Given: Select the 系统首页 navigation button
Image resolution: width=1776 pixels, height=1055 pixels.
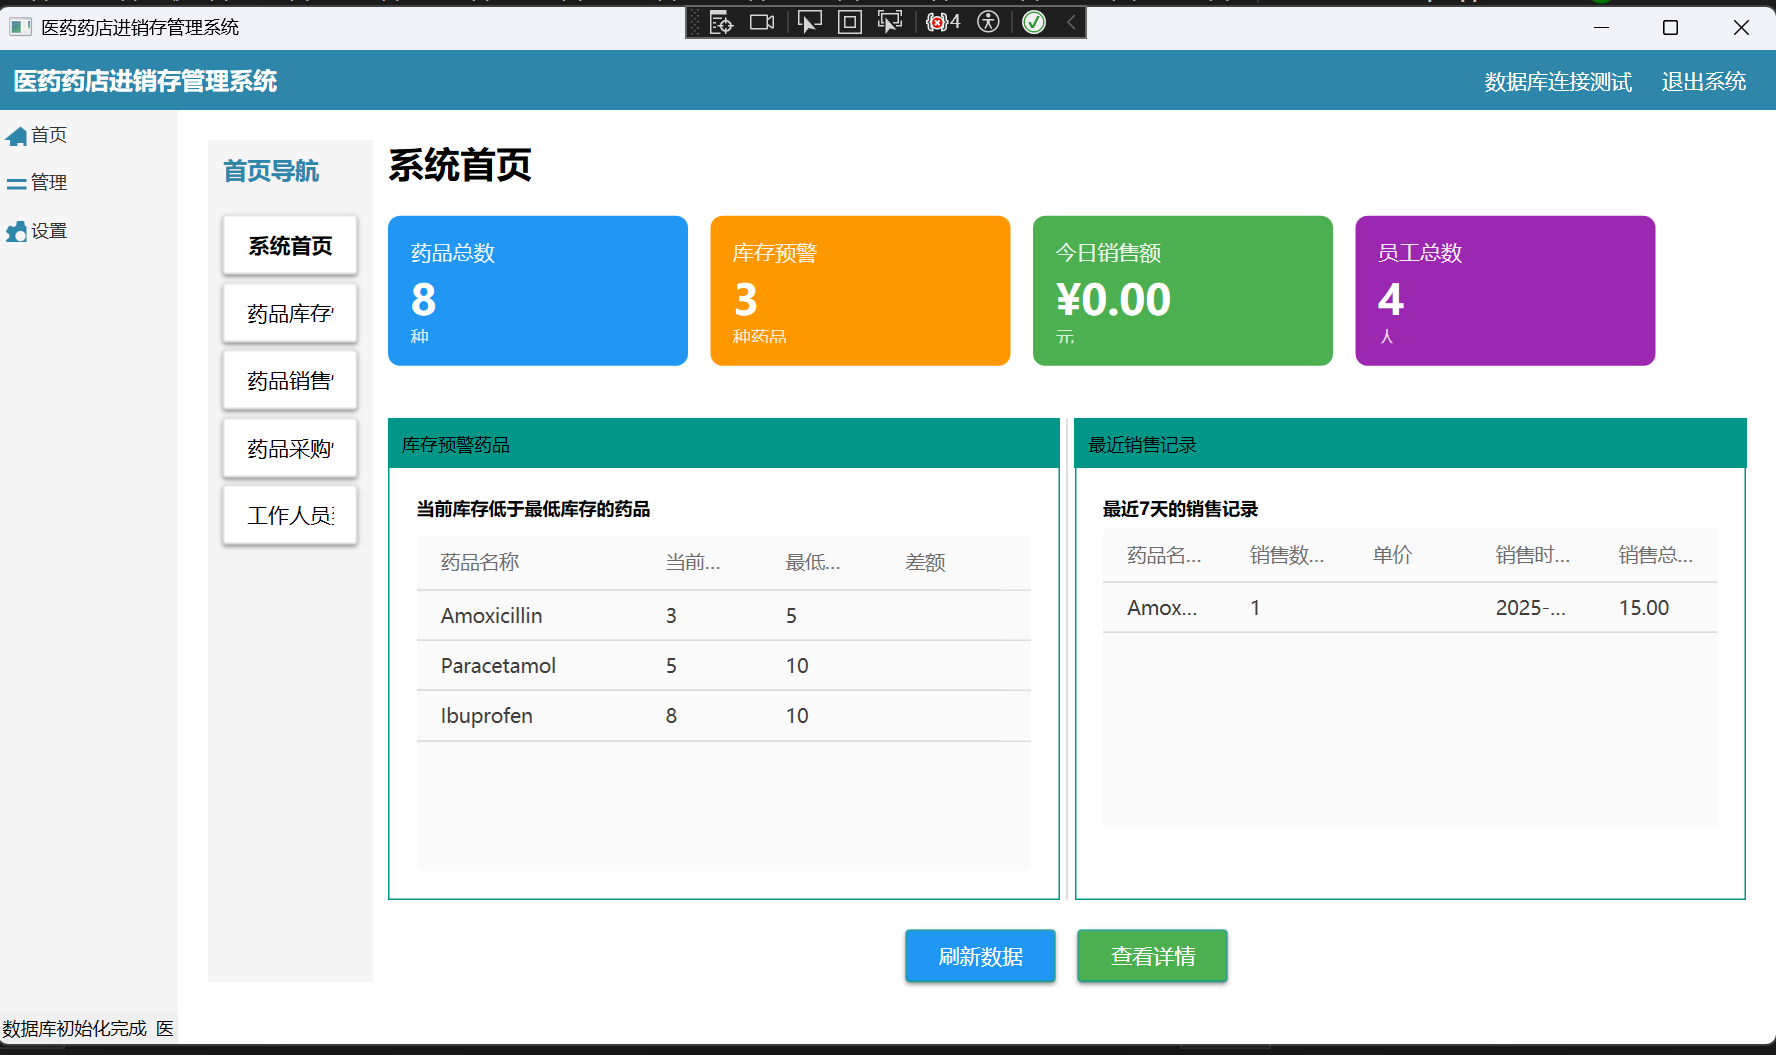Looking at the screenshot, I should [290, 246].
